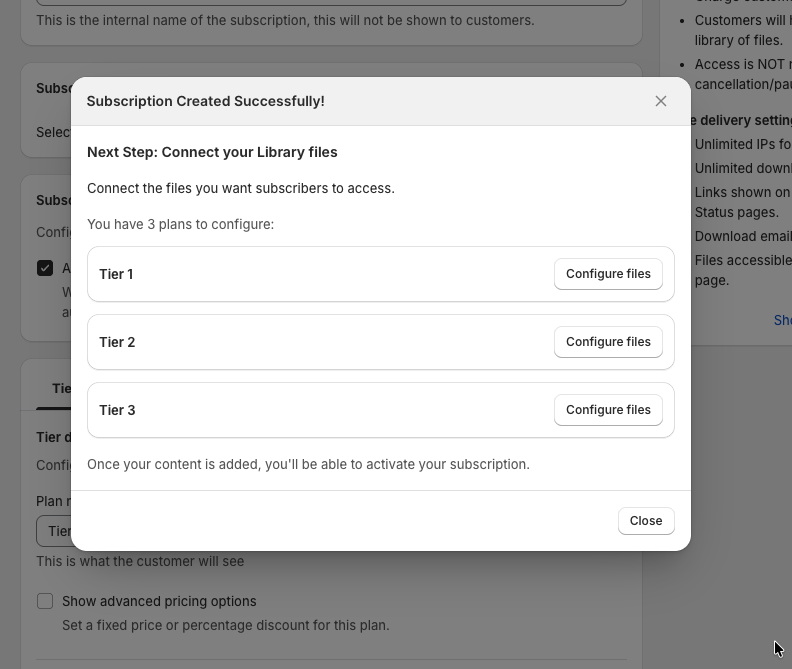Enable Show advanced pricing options checkbox
This screenshot has height=669, width=792.
[x=45, y=601]
